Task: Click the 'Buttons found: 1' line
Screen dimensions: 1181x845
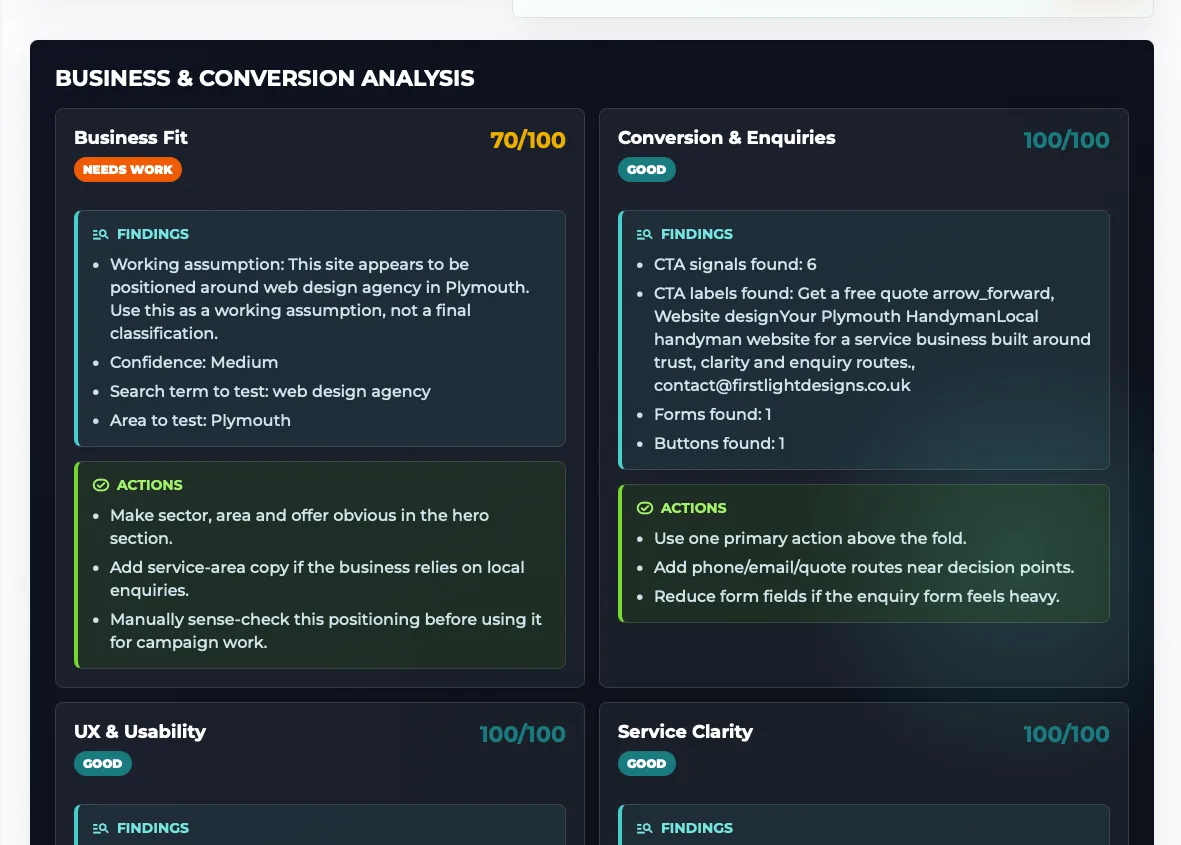Action: click(x=719, y=444)
